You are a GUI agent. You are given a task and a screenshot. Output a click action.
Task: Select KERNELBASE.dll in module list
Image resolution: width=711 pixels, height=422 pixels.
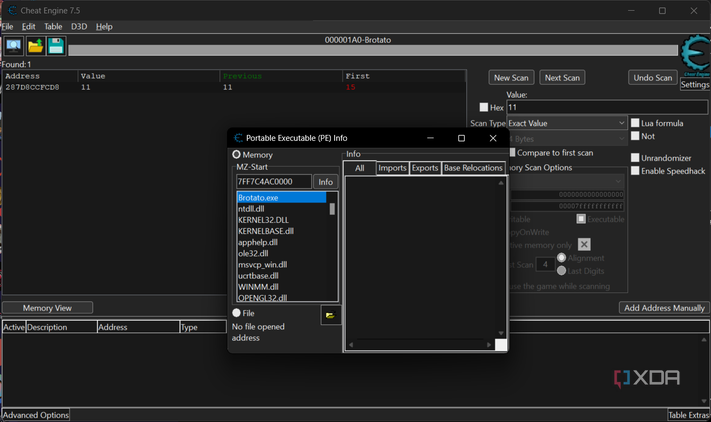282,231
